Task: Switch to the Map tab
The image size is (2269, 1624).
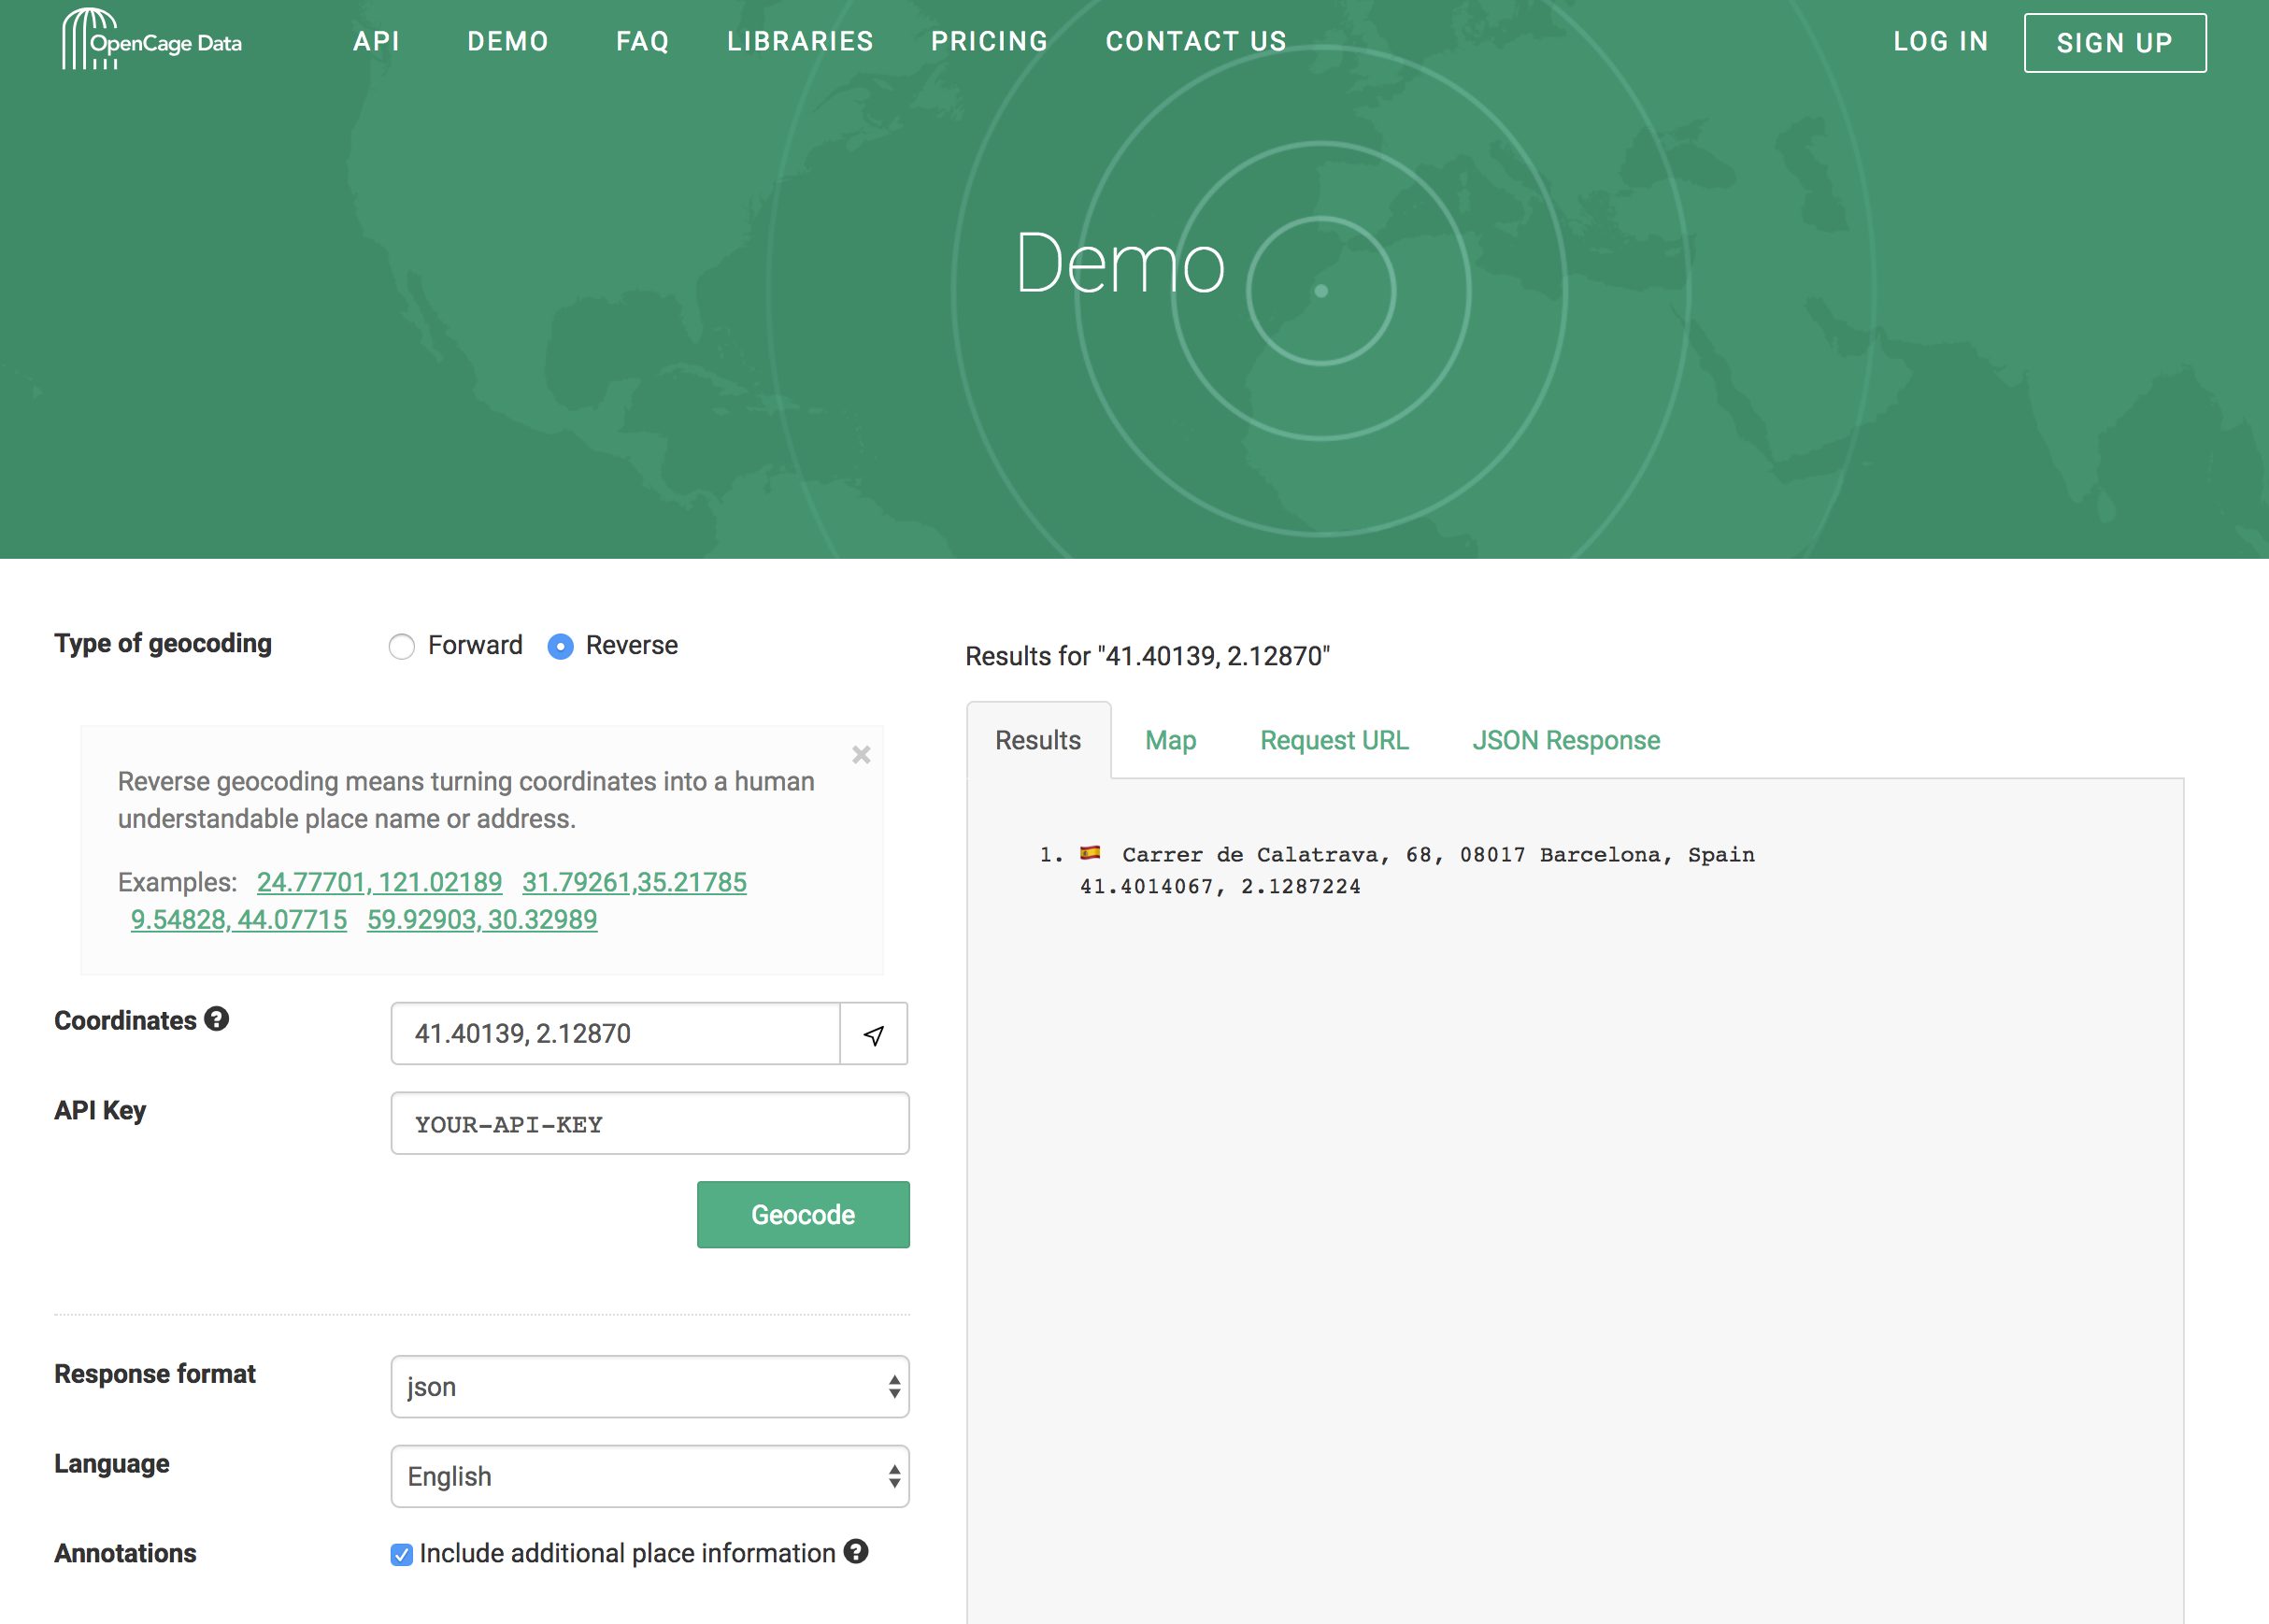Action: tap(1170, 740)
